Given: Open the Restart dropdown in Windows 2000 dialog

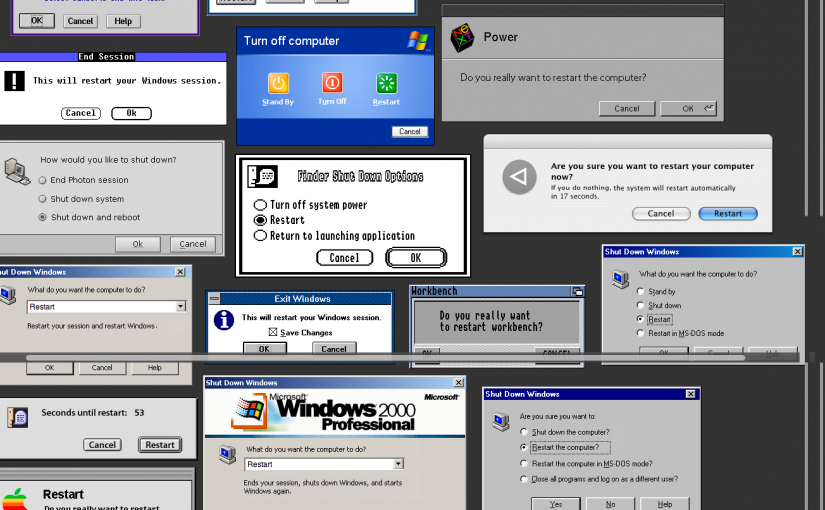Looking at the screenshot, I should click(398, 464).
